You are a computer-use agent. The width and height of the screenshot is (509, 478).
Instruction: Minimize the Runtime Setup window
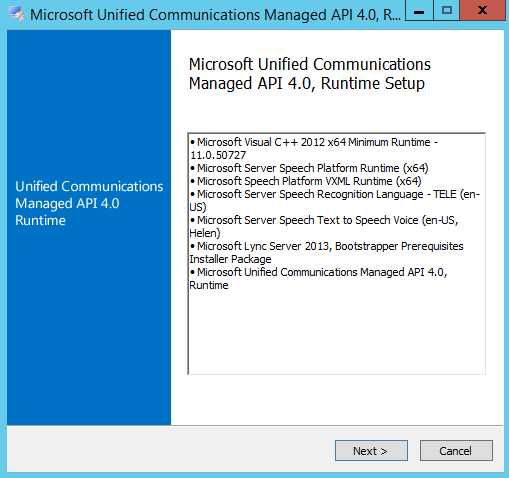click(x=419, y=11)
